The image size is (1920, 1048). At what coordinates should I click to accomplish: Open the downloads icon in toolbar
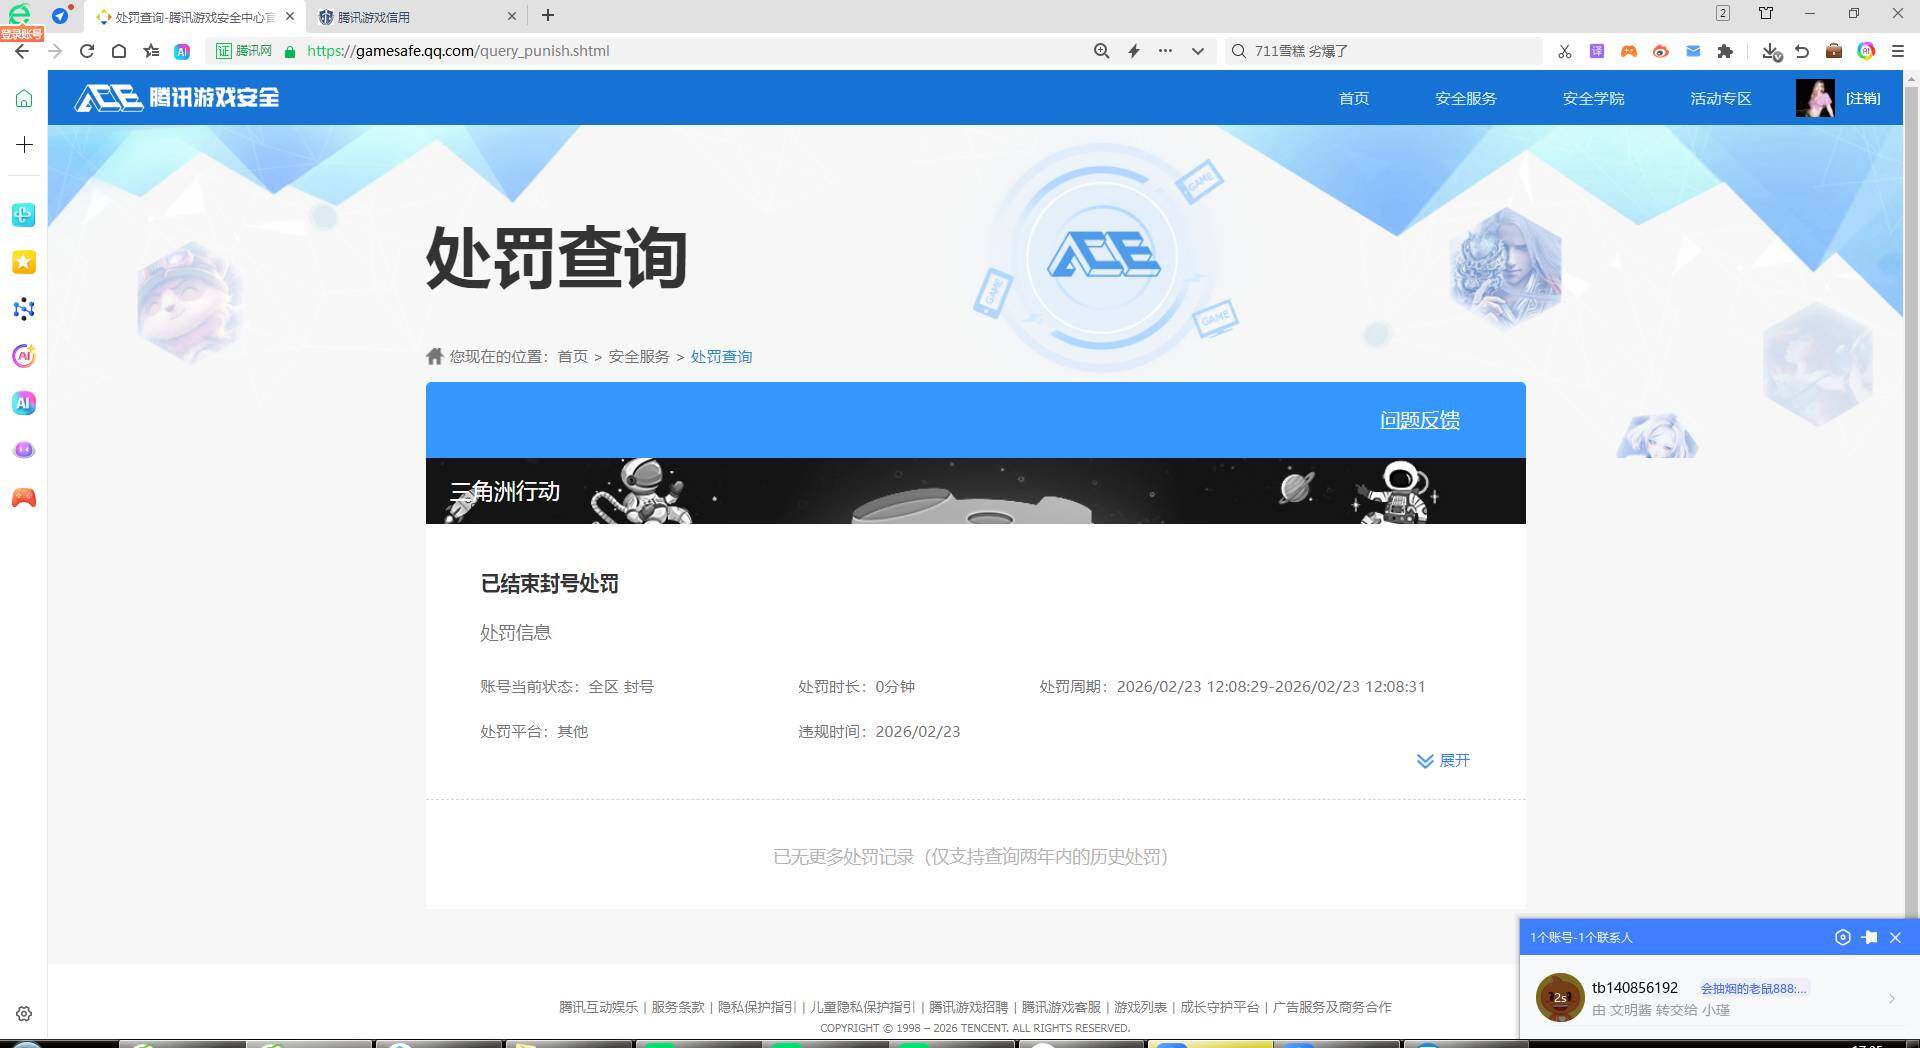(x=1771, y=51)
